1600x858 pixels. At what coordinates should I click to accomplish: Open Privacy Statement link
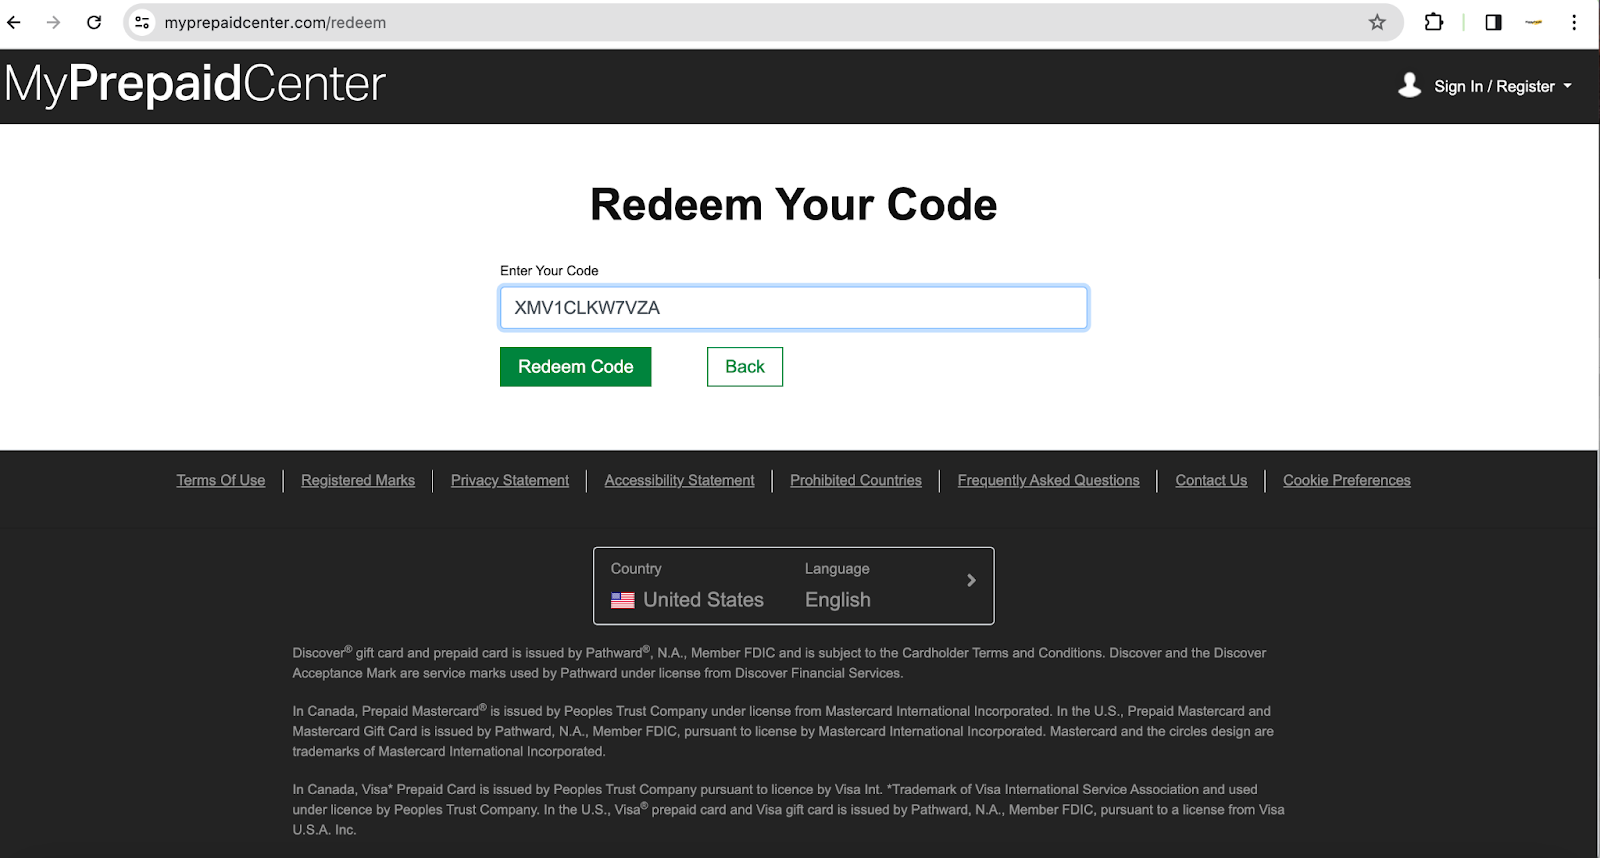pos(510,481)
